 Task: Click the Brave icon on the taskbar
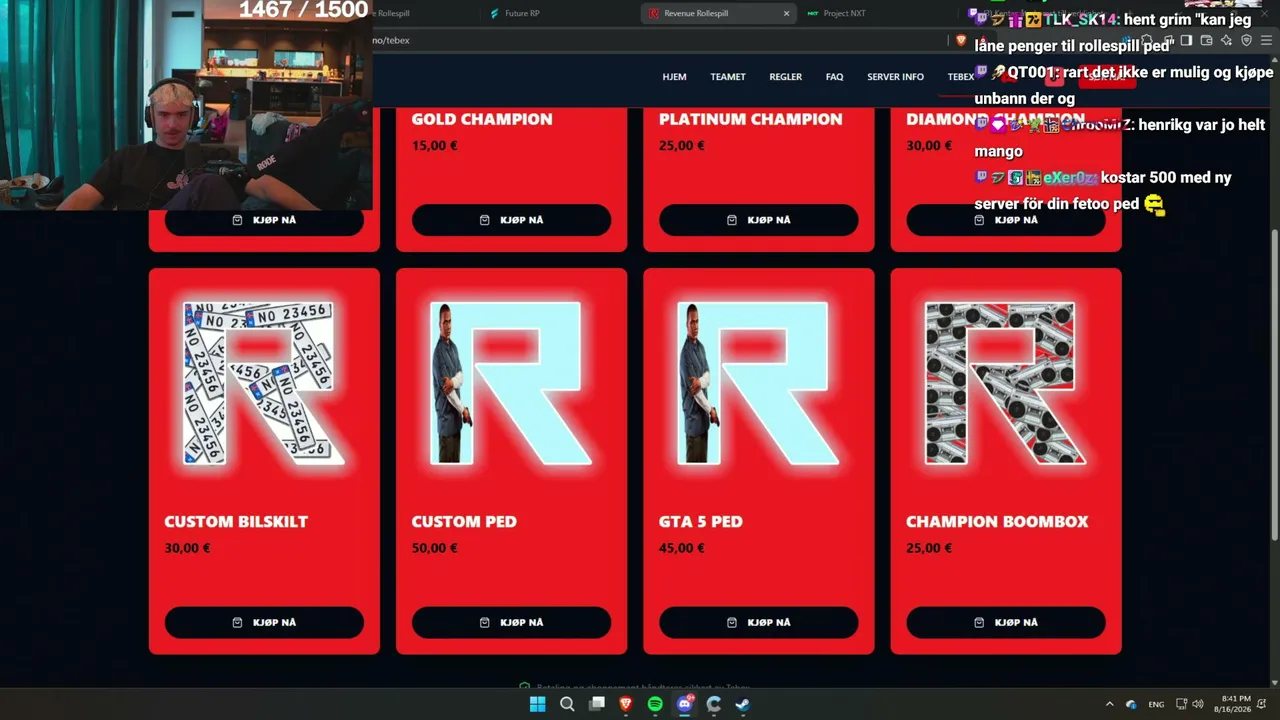(626, 704)
